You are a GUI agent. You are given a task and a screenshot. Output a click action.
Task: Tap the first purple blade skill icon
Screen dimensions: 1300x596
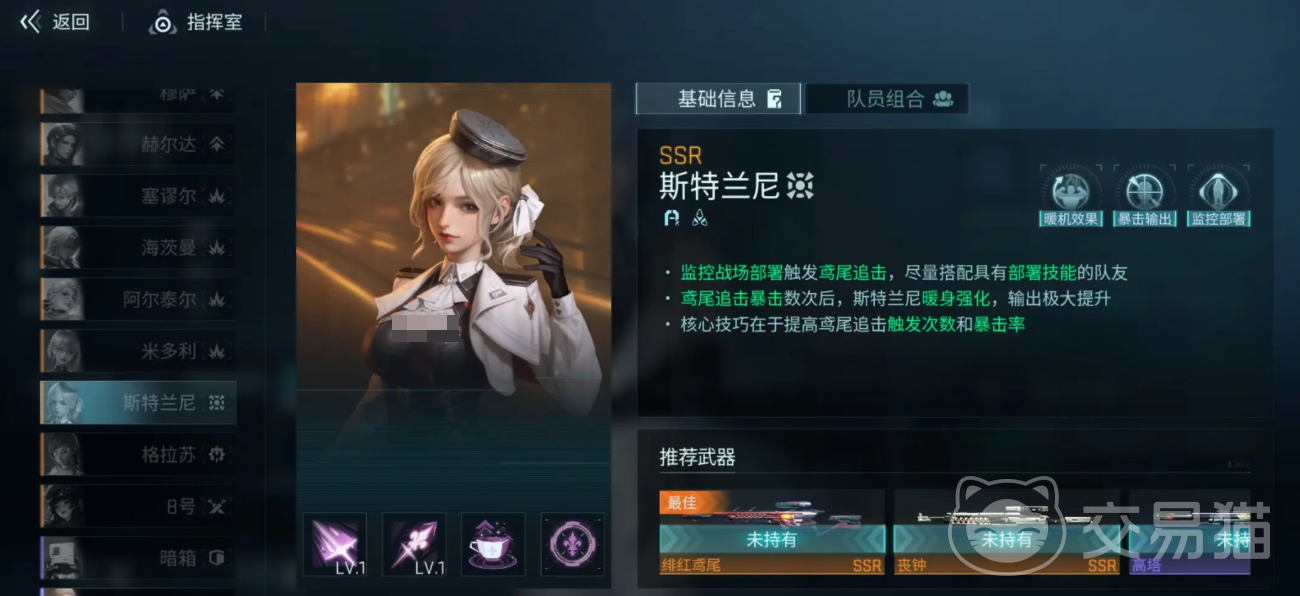pyautogui.click(x=335, y=545)
